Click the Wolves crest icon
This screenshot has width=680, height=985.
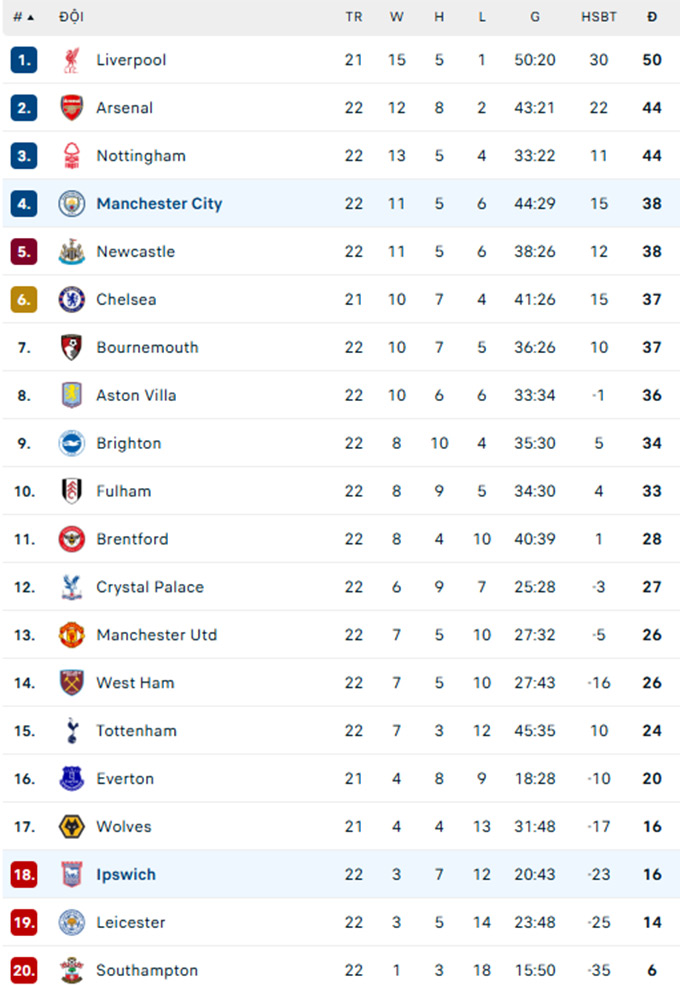72,827
